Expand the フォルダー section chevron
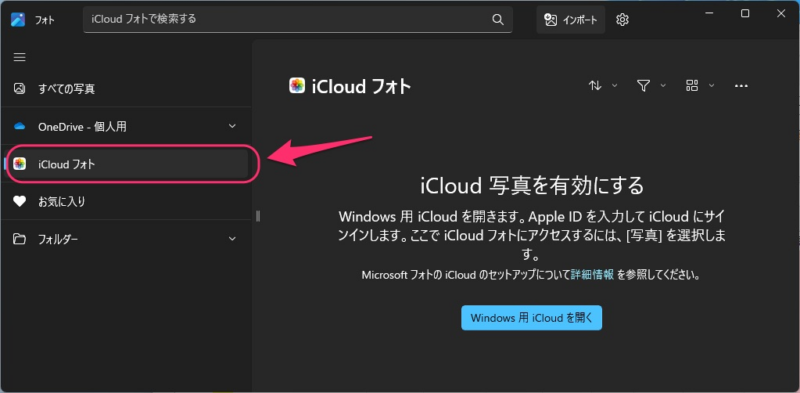800x393 pixels. coord(232,239)
